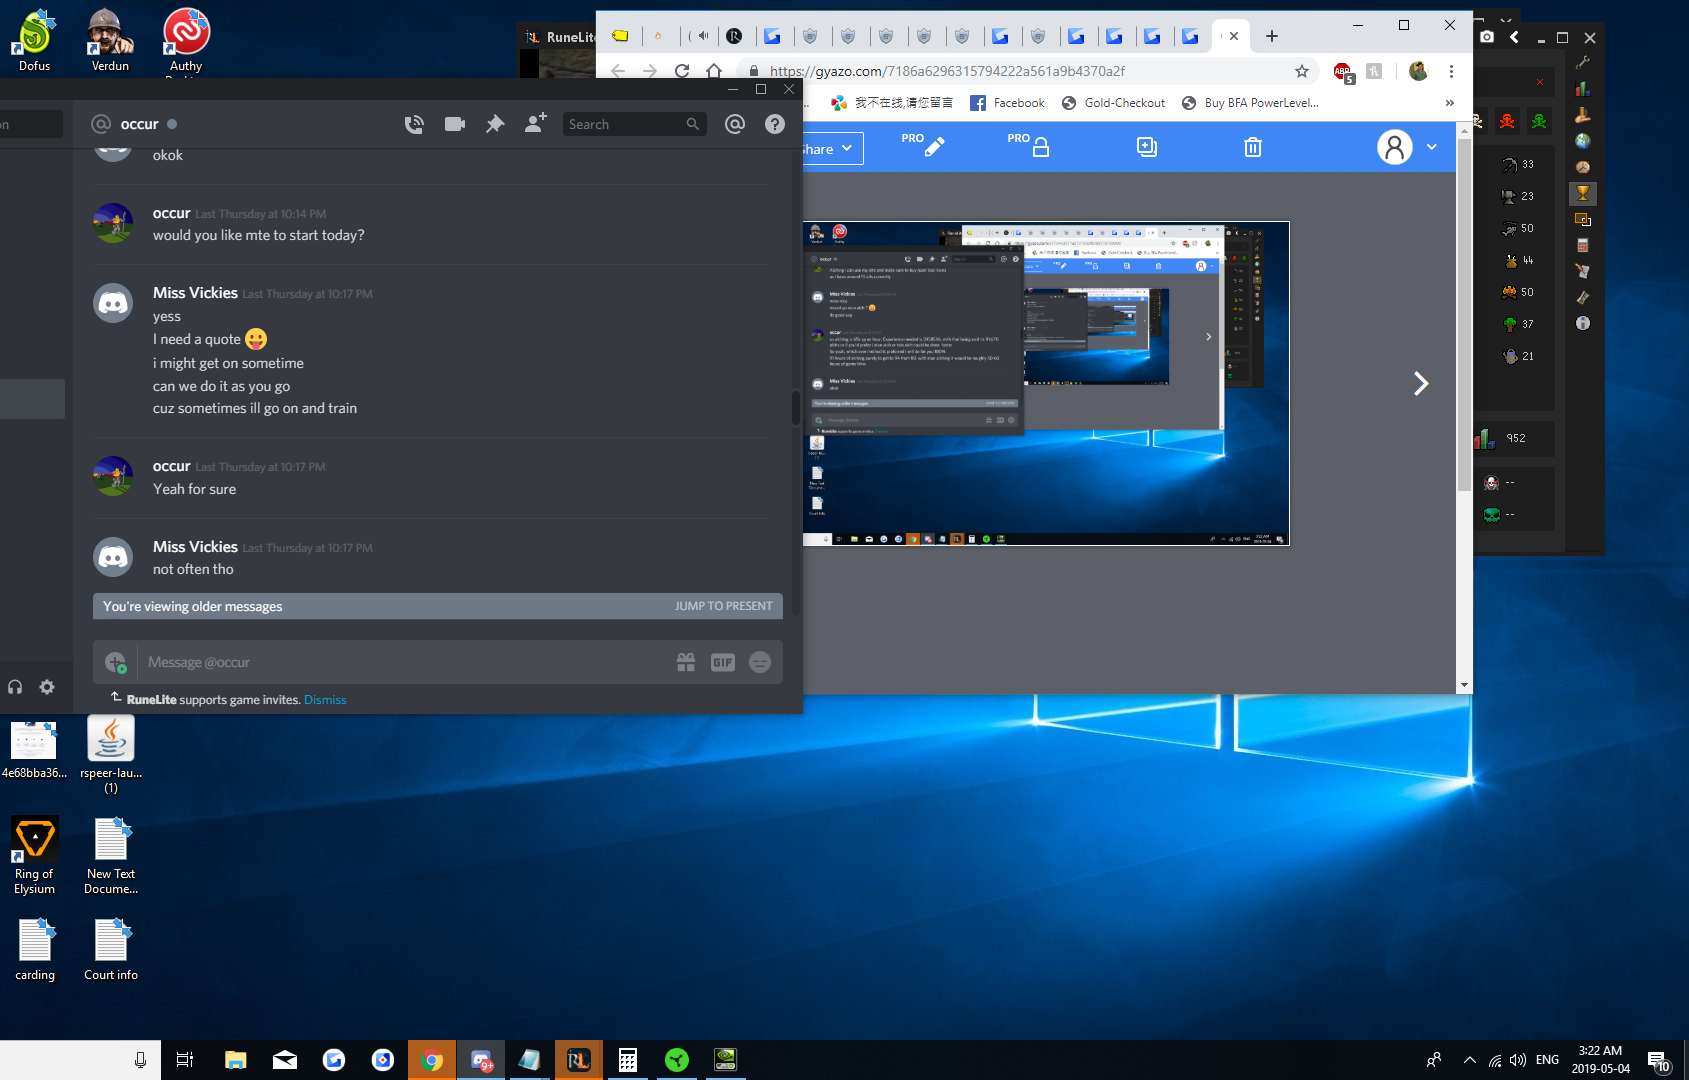Click the Message @occur input field

click(400, 662)
